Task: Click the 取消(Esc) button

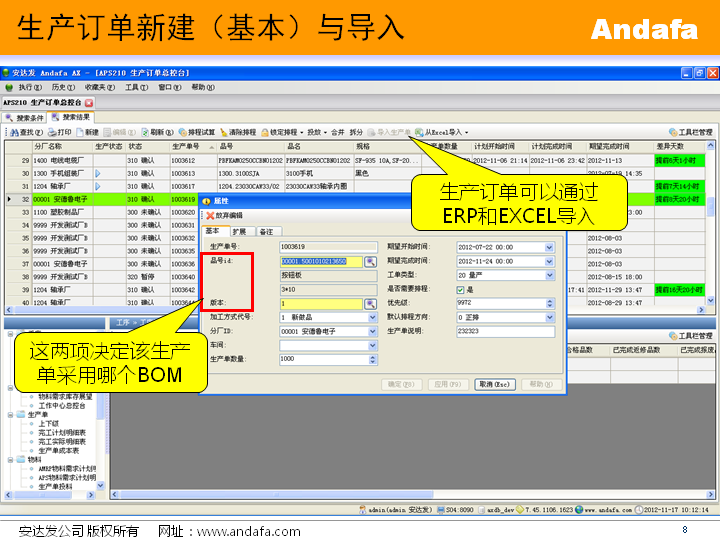Action: pos(496,384)
